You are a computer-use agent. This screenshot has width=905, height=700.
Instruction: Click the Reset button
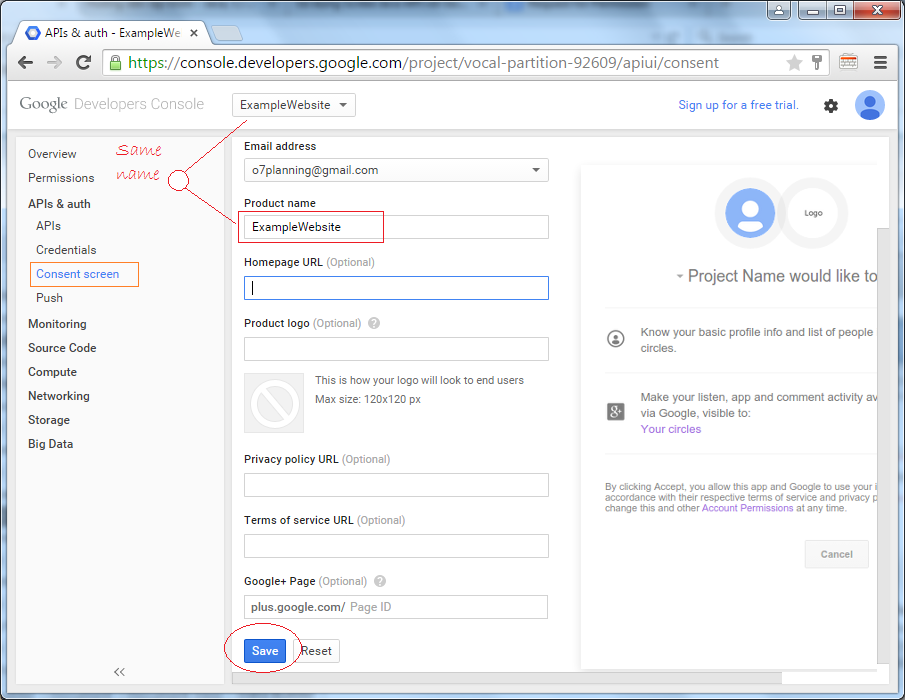click(x=316, y=651)
